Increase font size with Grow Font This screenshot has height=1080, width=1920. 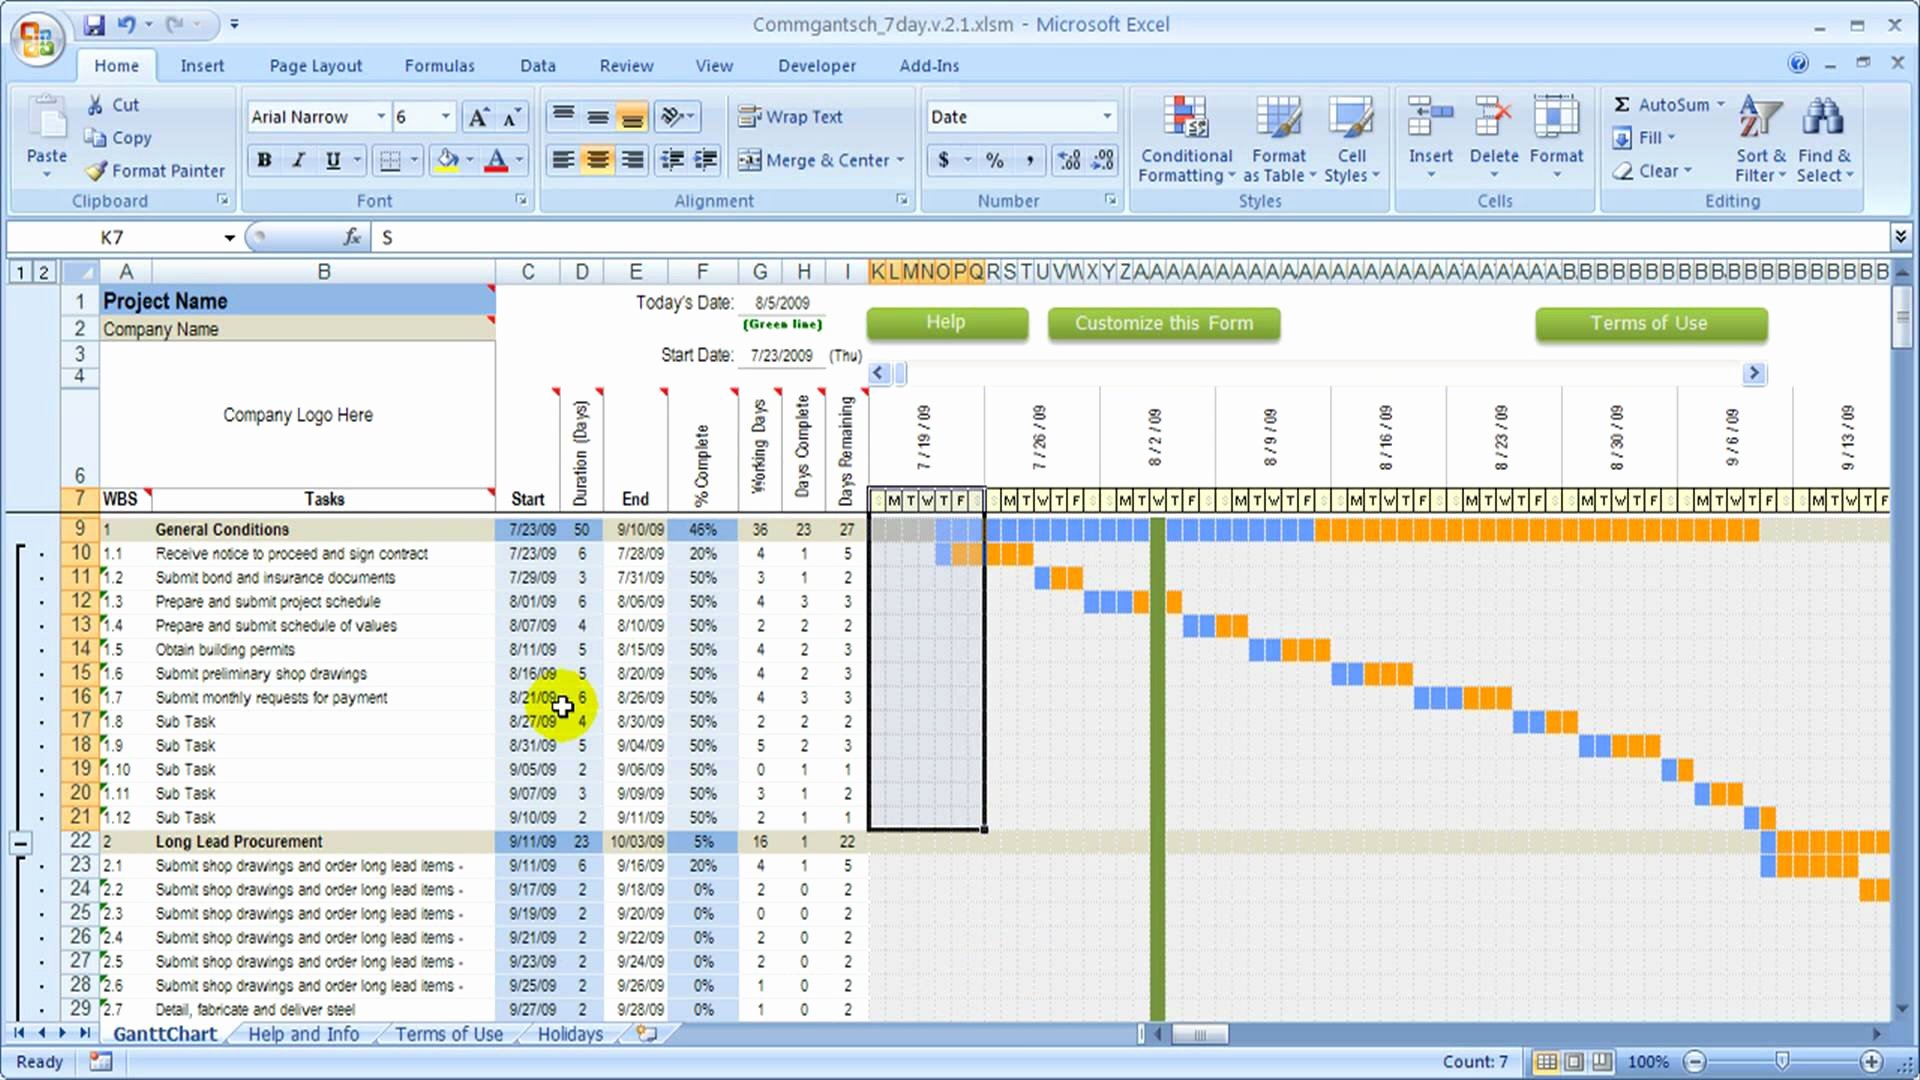pos(478,117)
